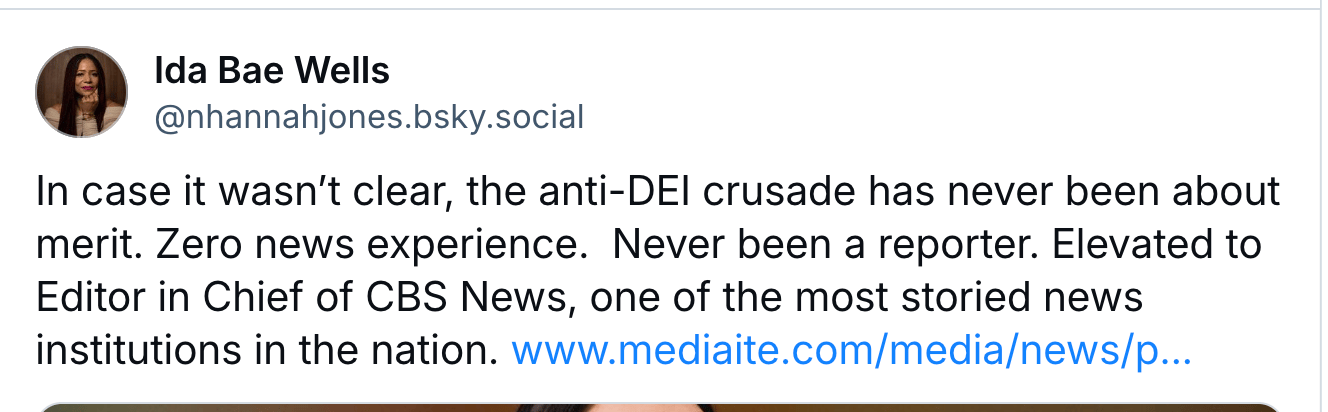The height and width of the screenshot is (412, 1328).
Task: Click the words "institutions in the nation"
Action: (266, 350)
